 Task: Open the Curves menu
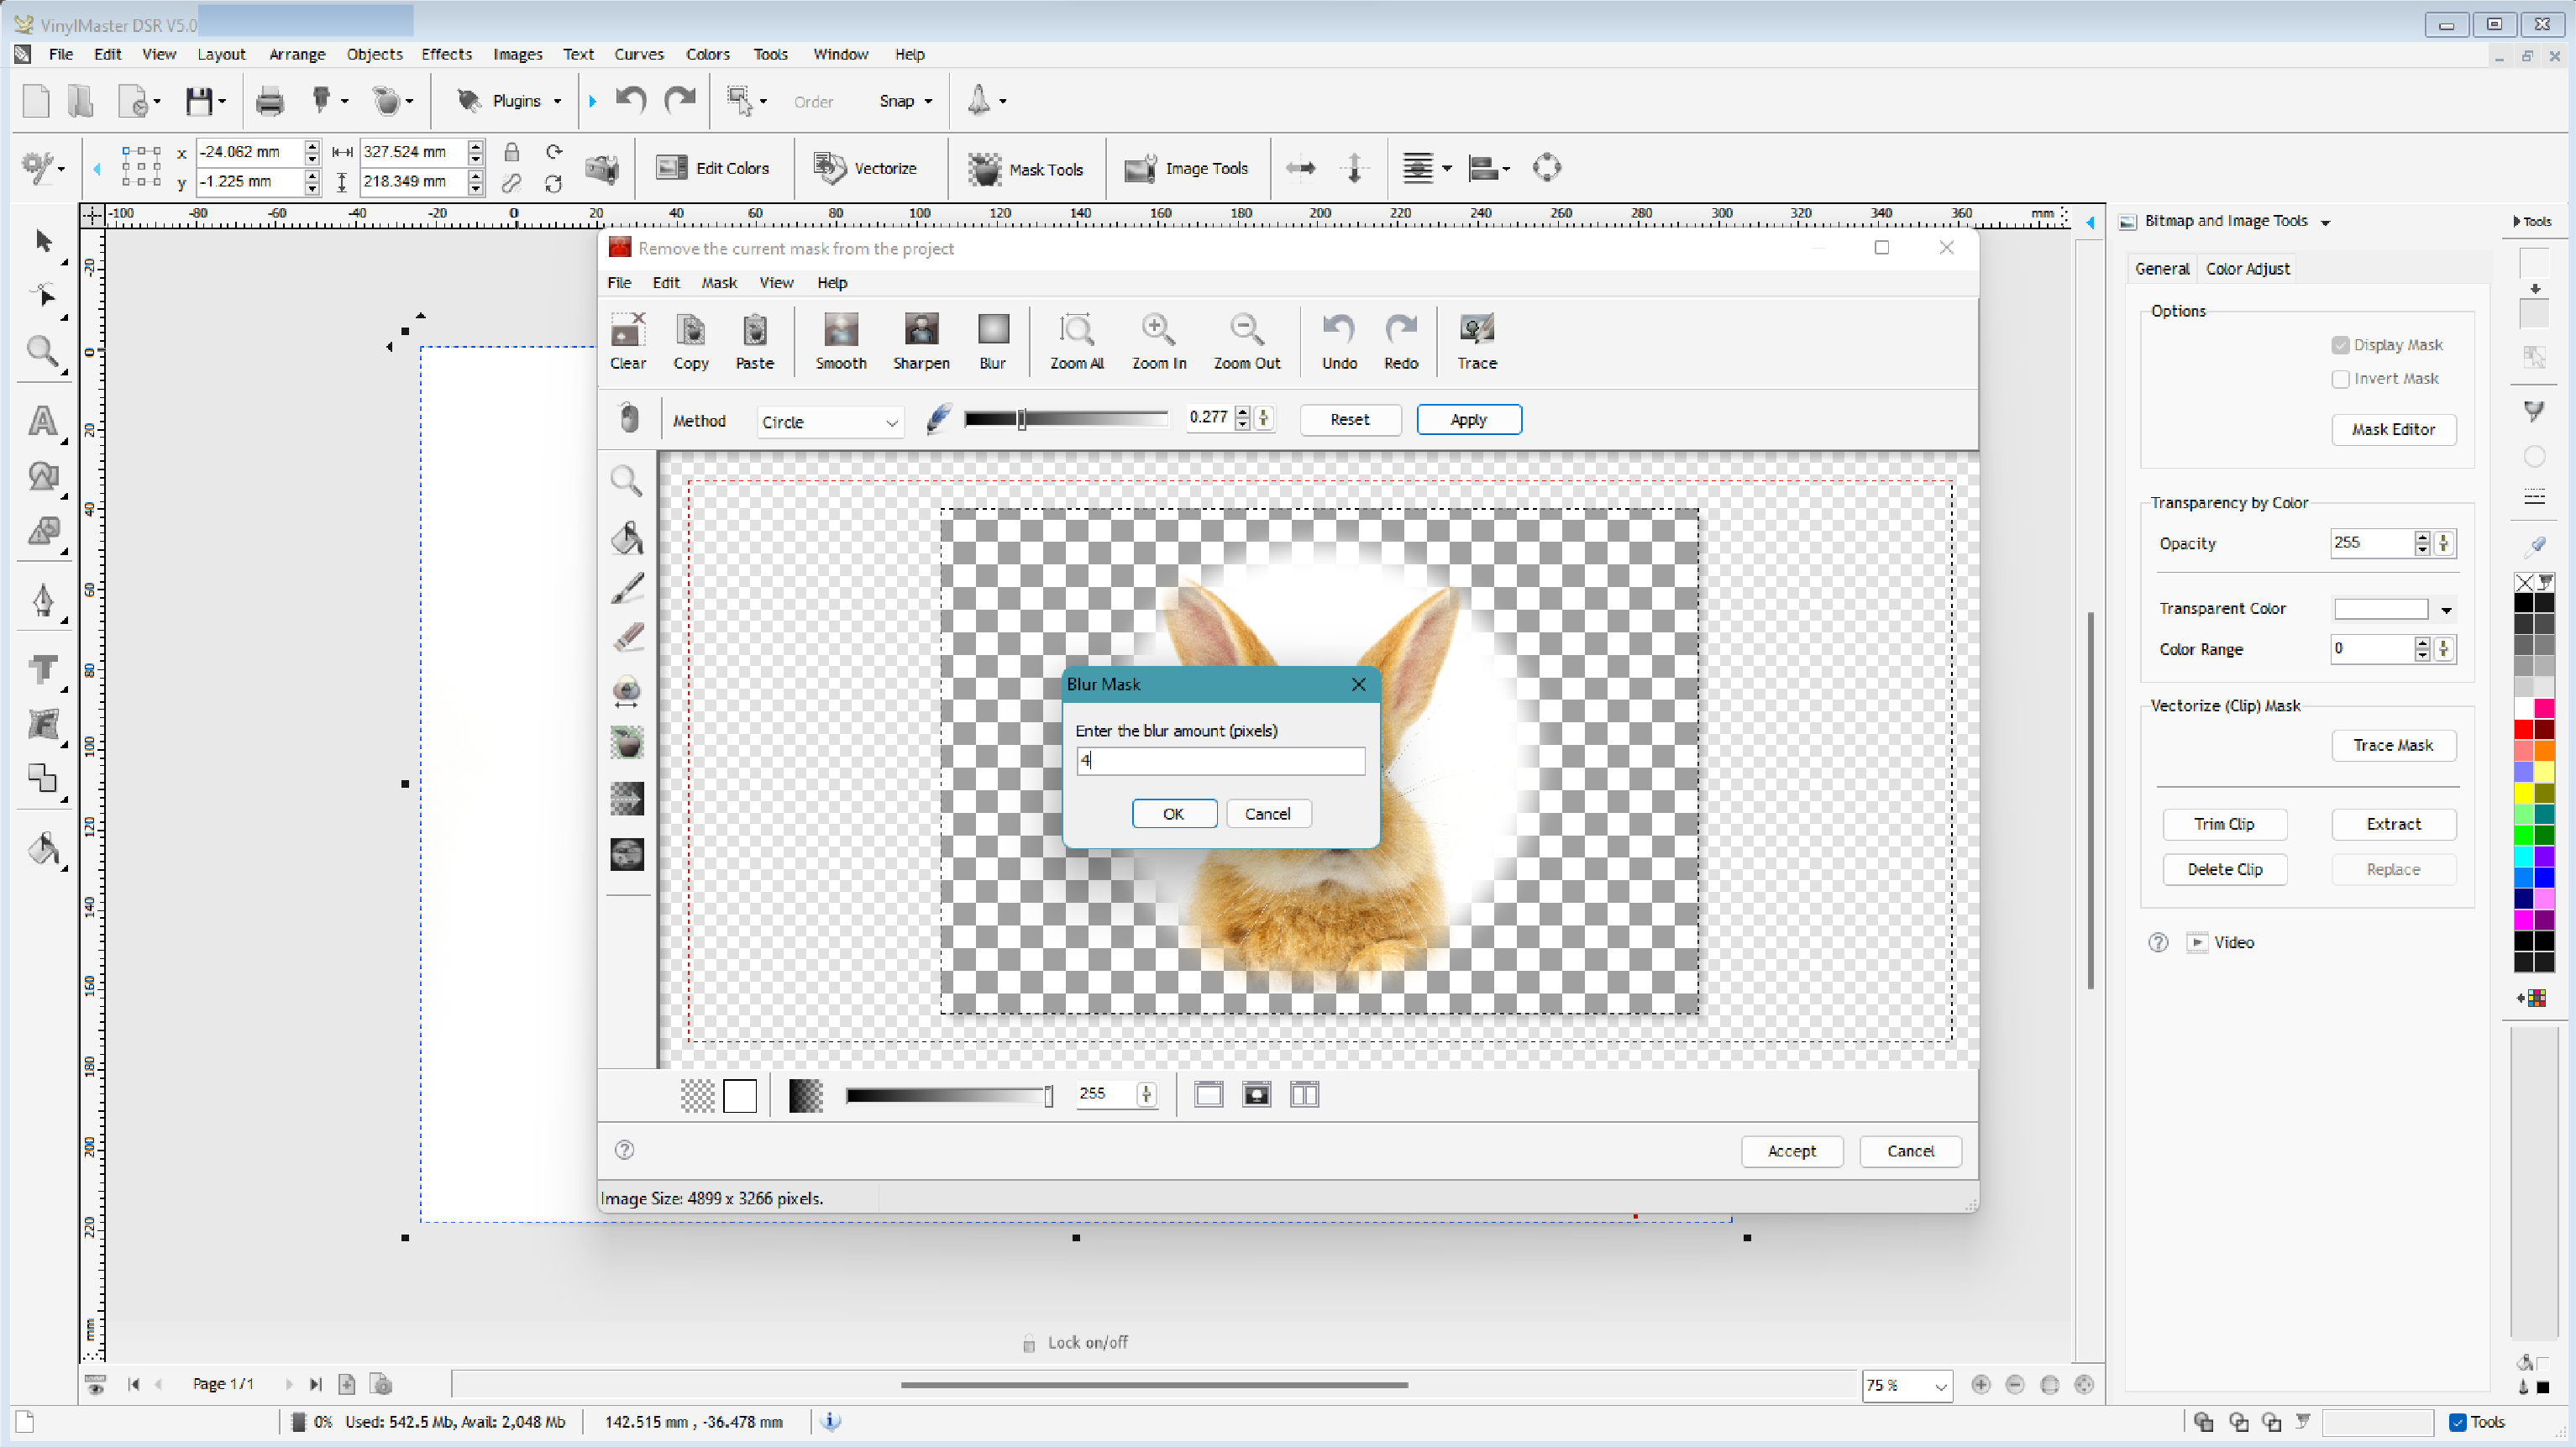tap(638, 54)
